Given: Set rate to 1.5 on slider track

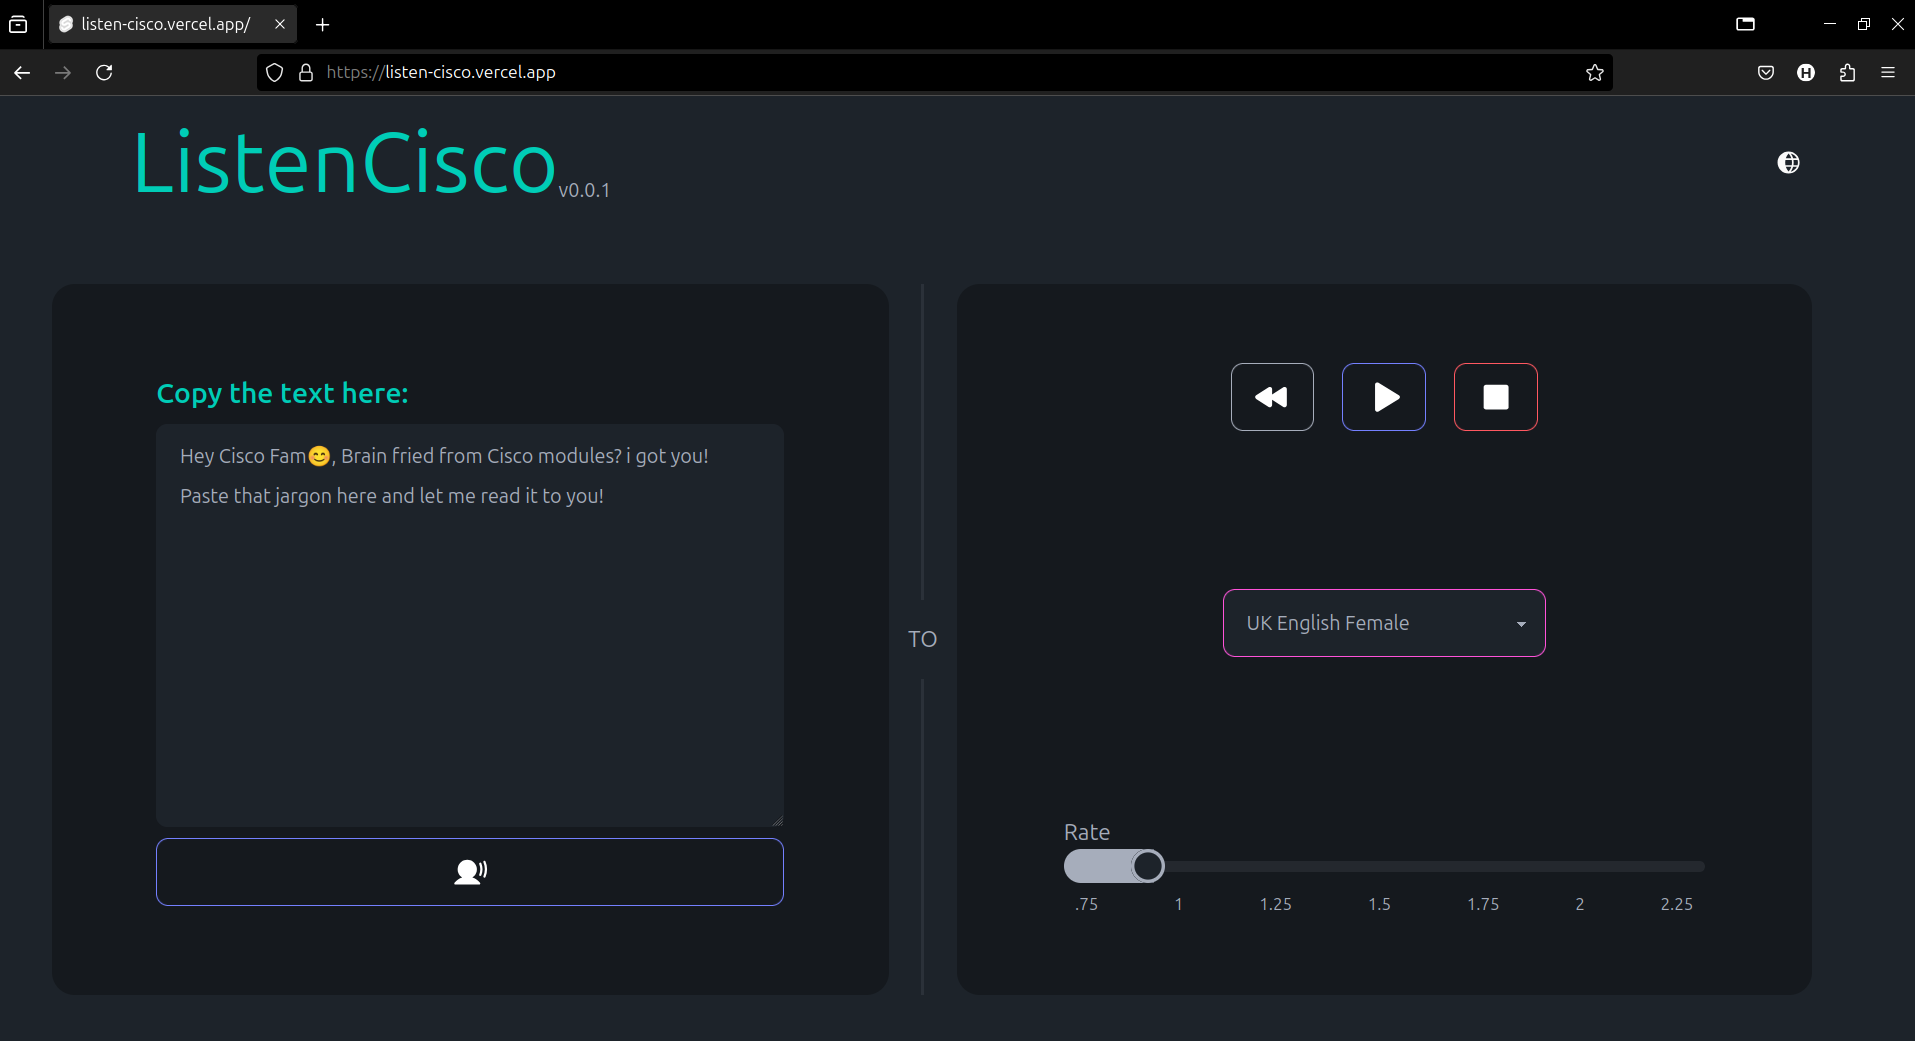Looking at the screenshot, I should click(1380, 866).
